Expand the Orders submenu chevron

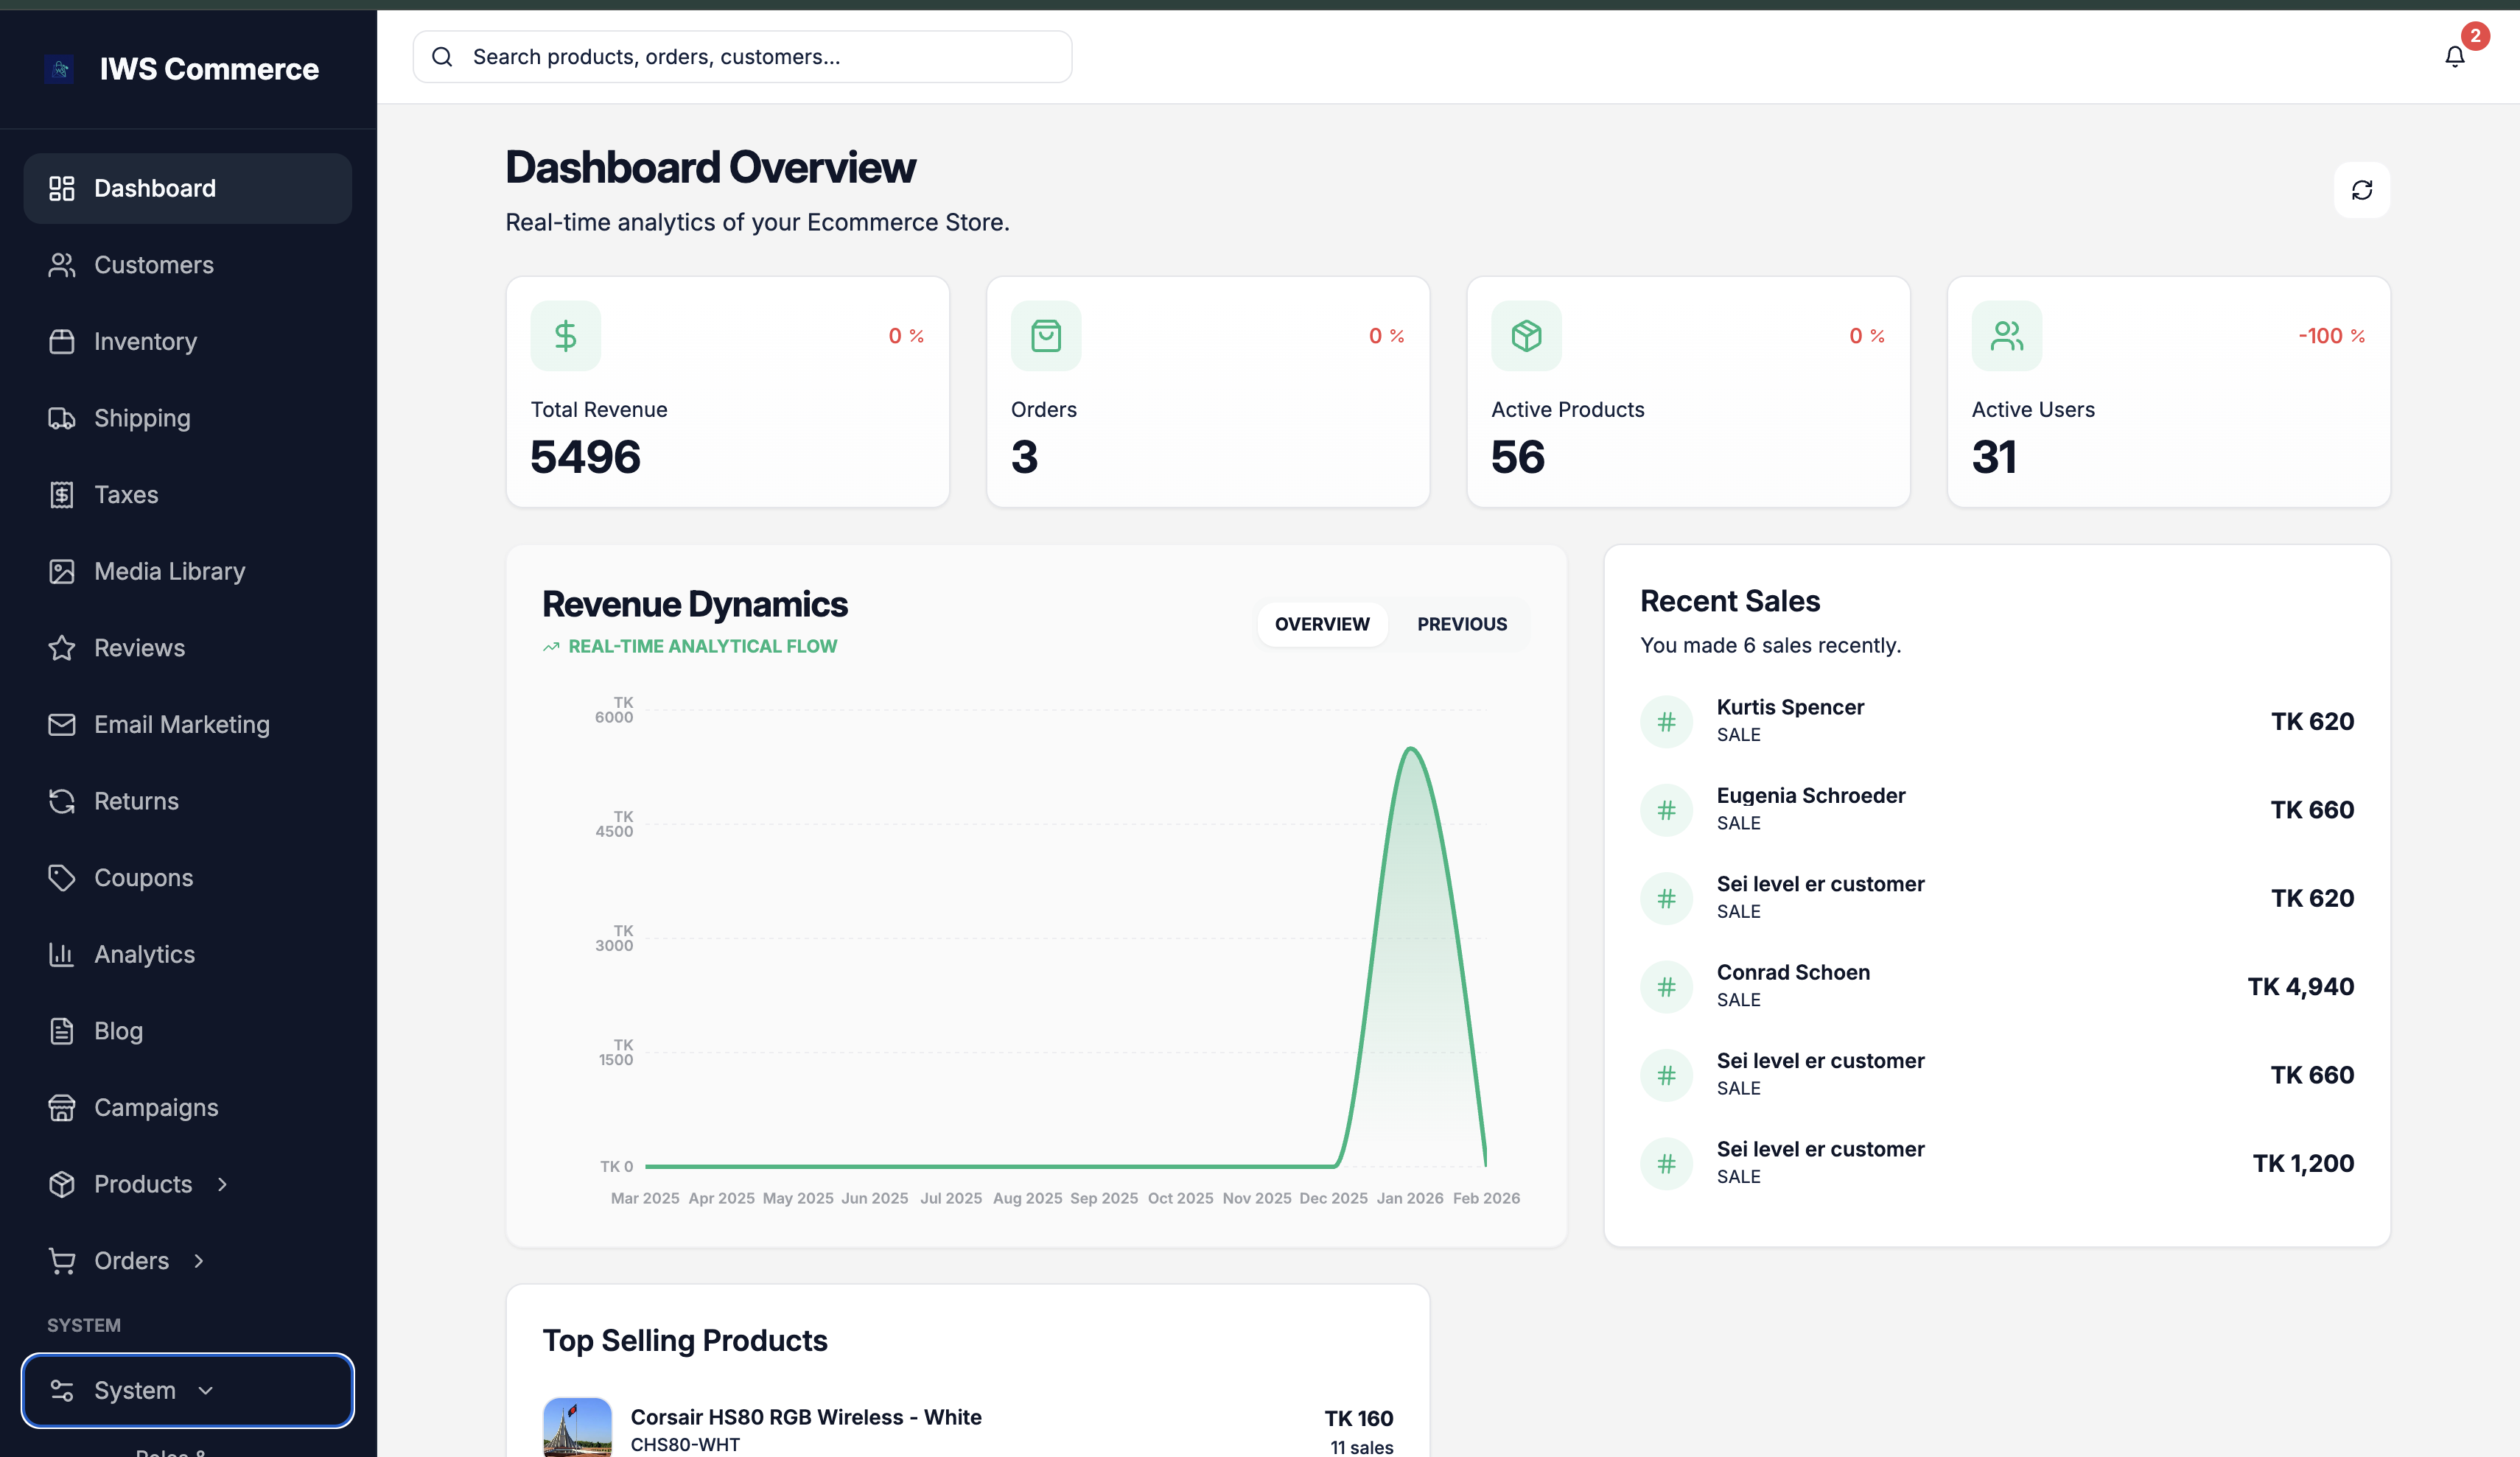(x=199, y=1261)
